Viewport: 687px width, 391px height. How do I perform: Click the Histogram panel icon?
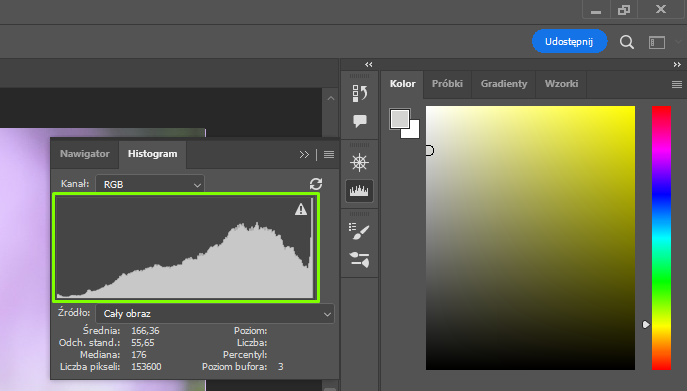click(x=359, y=191)
